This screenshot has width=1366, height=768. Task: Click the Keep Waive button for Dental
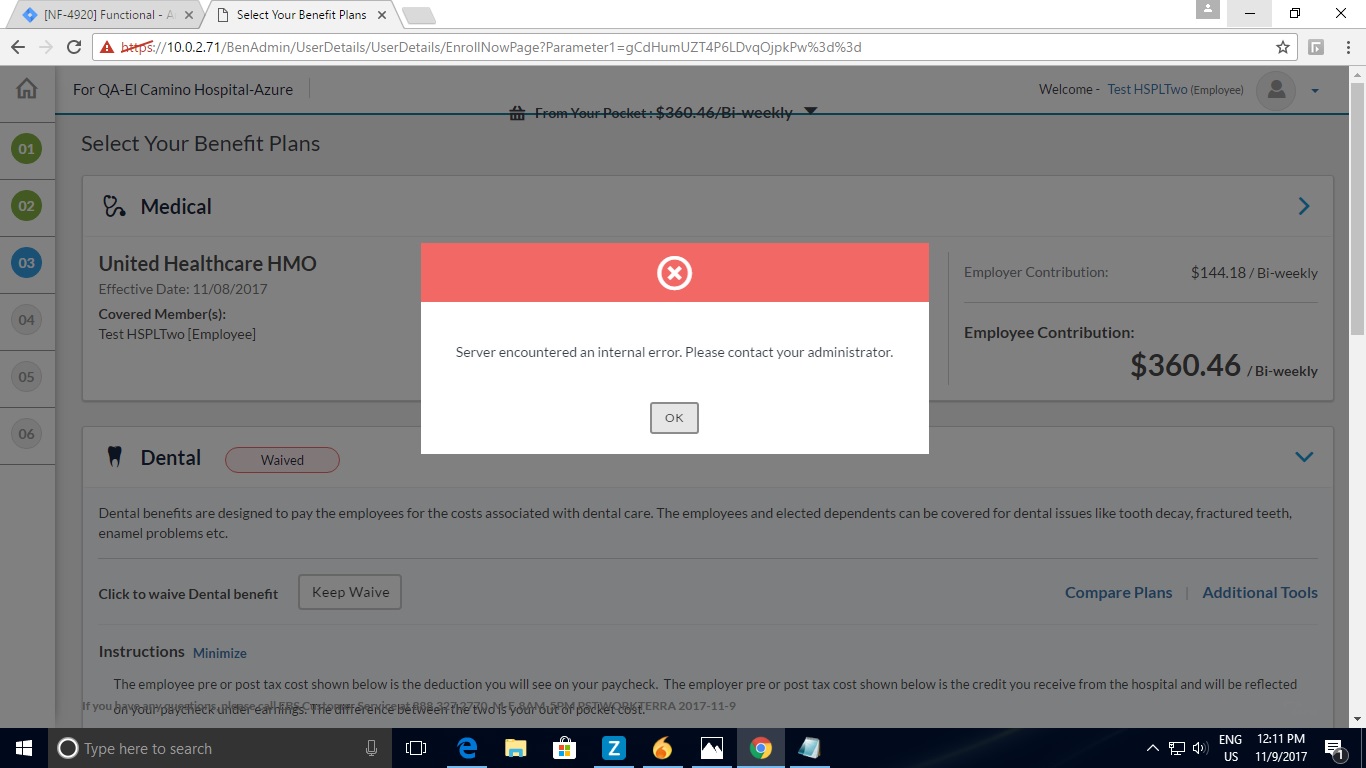click(349, 591)
